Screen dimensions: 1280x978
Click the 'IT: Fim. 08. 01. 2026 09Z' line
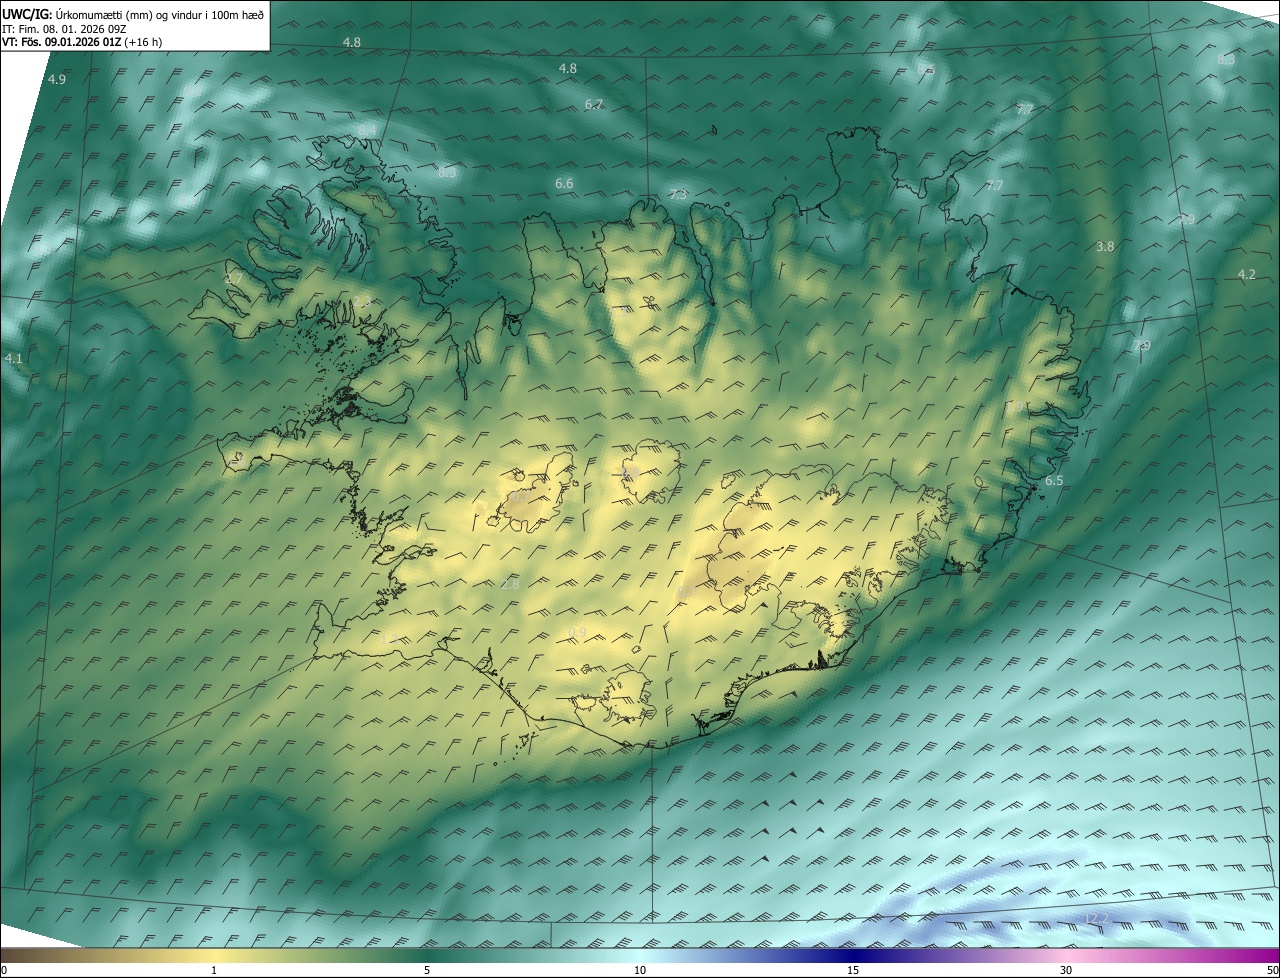[x=63, y=29]
